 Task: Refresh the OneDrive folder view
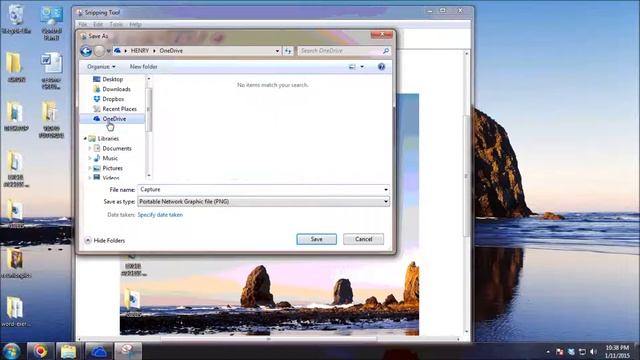tap(288, 51)
